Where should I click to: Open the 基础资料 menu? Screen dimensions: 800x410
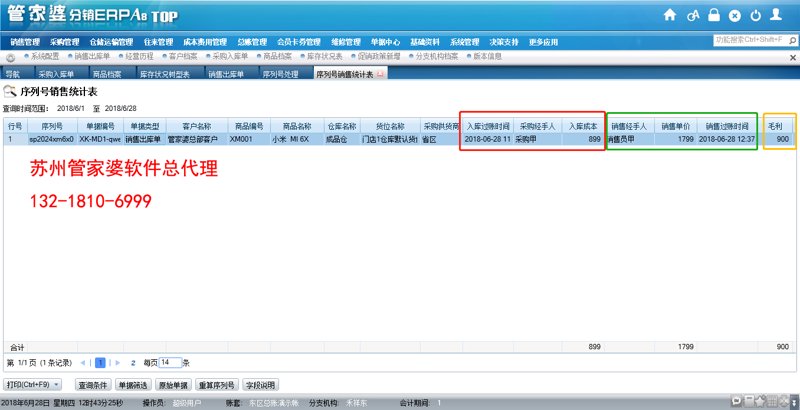(425, 42)
